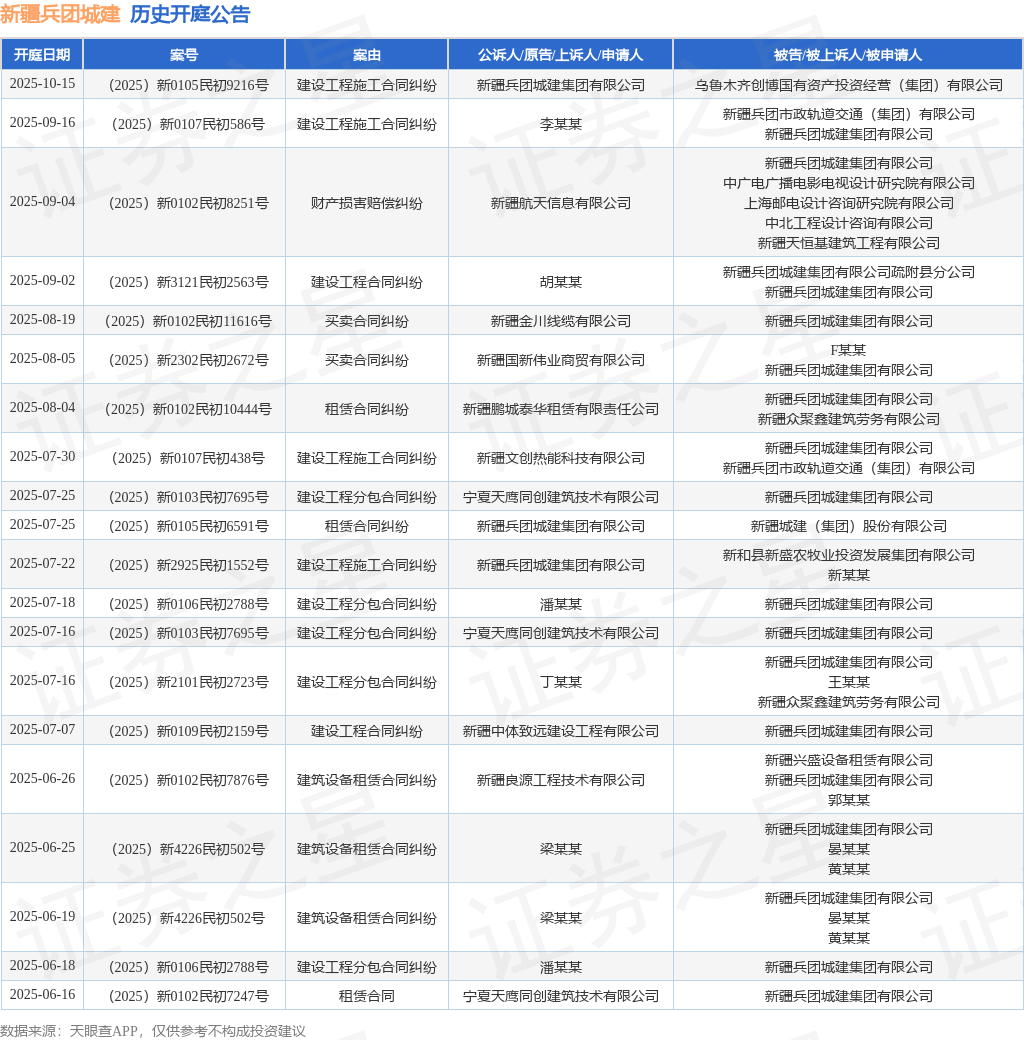Click case number (2025)新0102民初7876号
The height and width of the screenshot is (1040, 1024).
coord(188,781)
